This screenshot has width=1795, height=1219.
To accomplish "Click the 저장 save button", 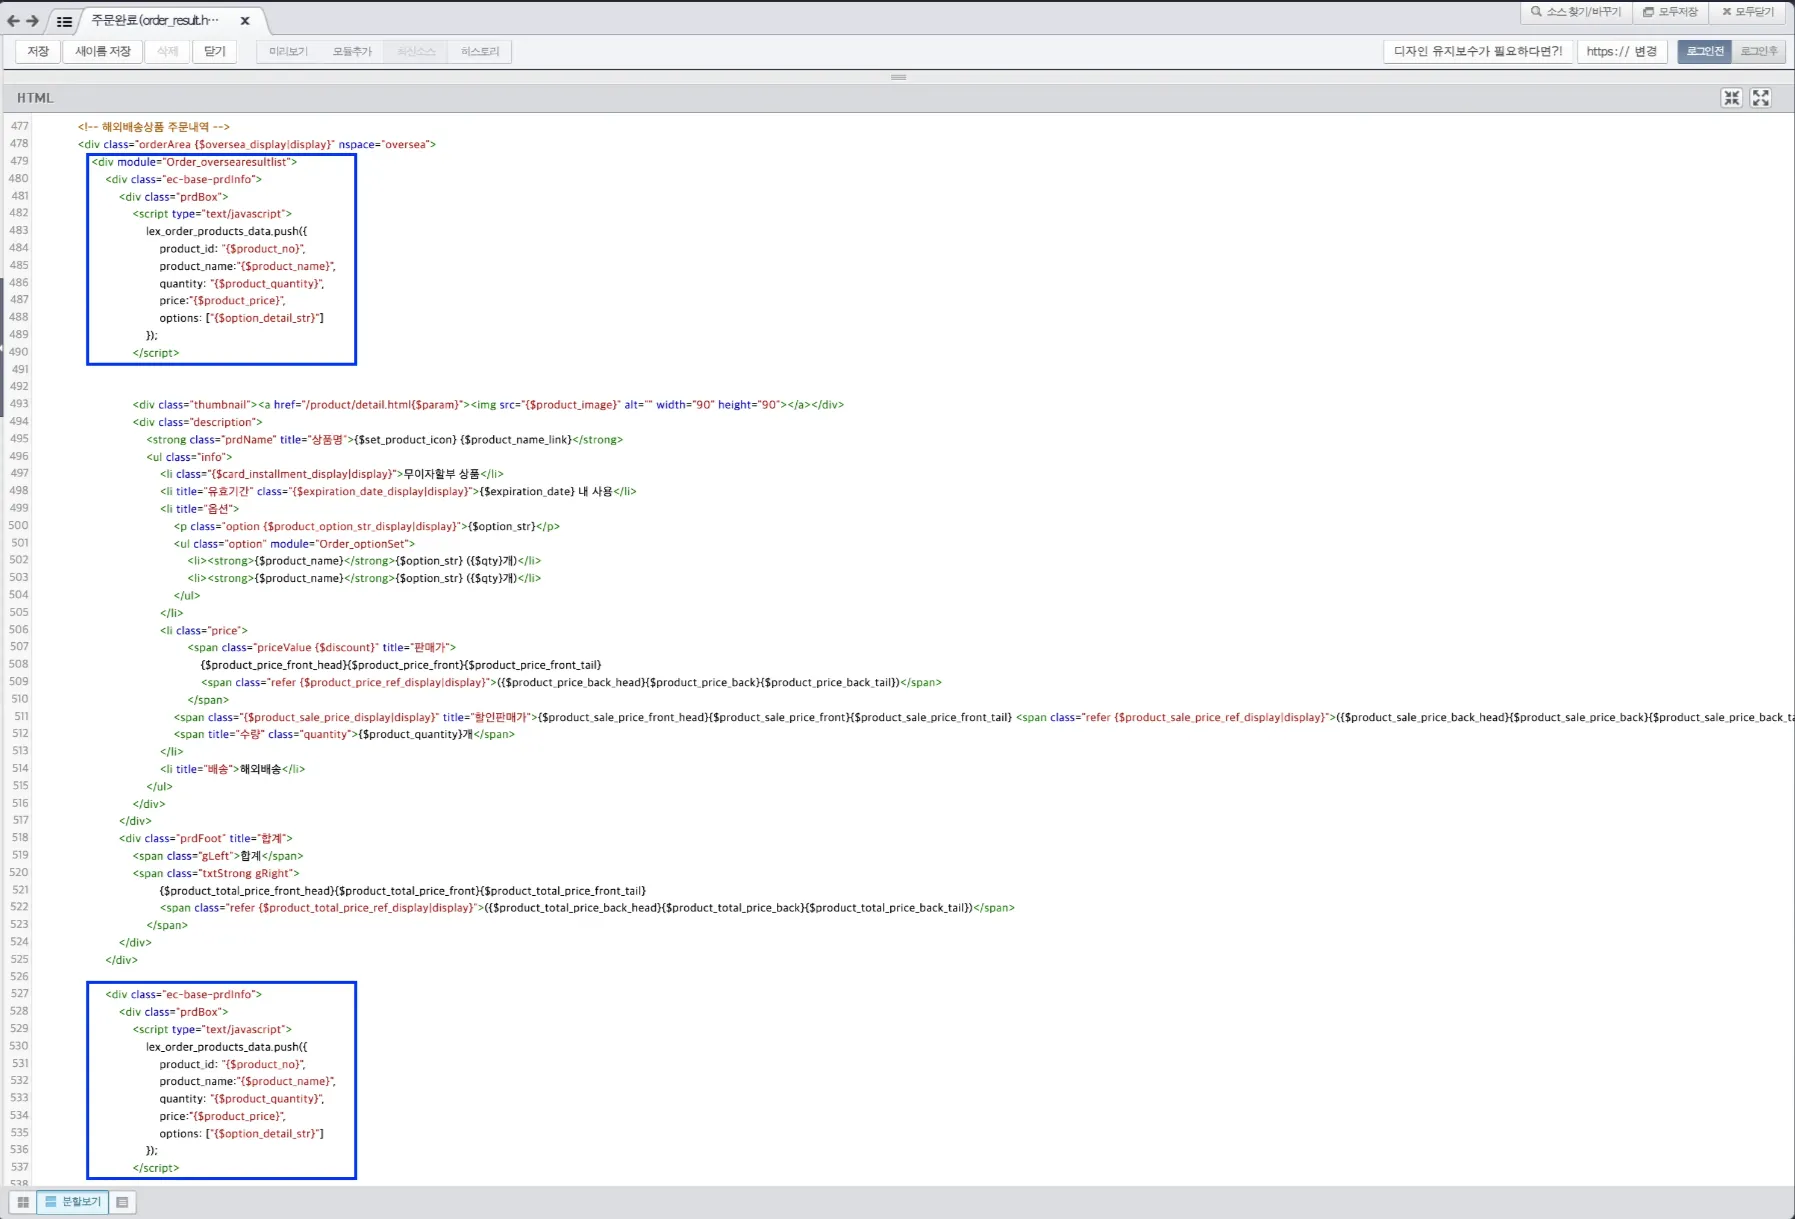I will pos(38,51).
